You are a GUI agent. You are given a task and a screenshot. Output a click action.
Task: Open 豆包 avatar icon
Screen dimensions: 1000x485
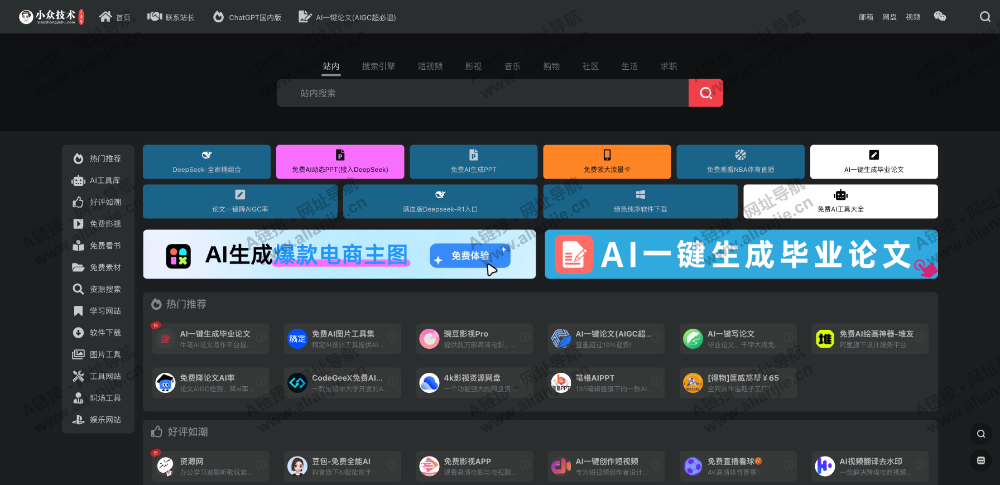coord(297,466)
